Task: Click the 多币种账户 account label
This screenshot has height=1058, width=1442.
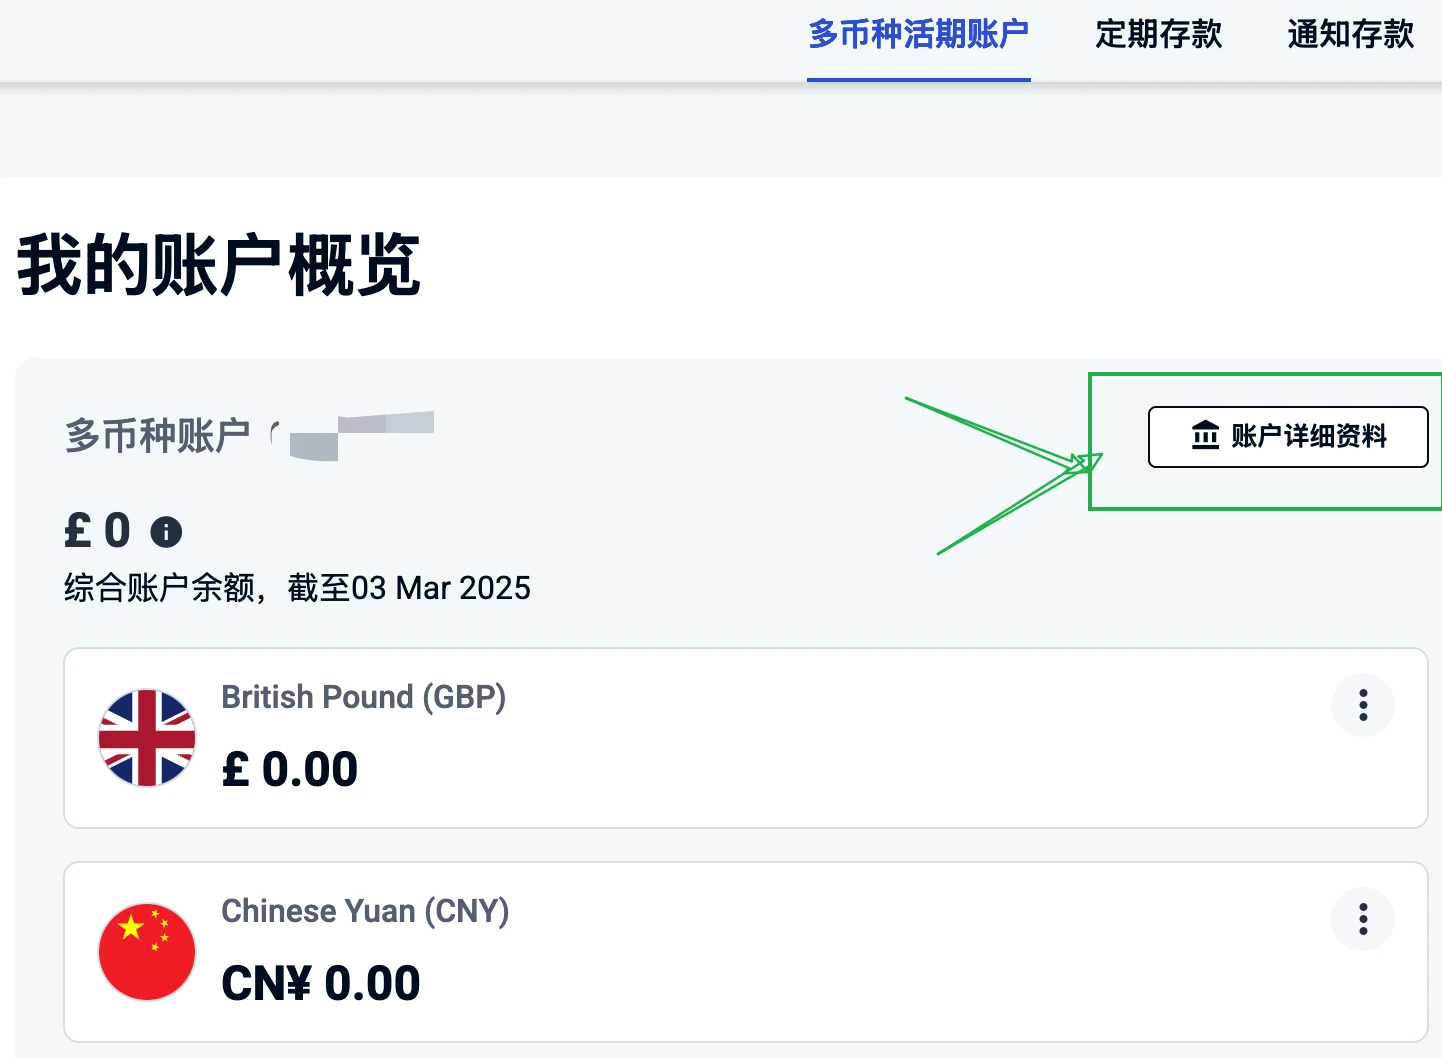Action: click(x=158, y=436)
